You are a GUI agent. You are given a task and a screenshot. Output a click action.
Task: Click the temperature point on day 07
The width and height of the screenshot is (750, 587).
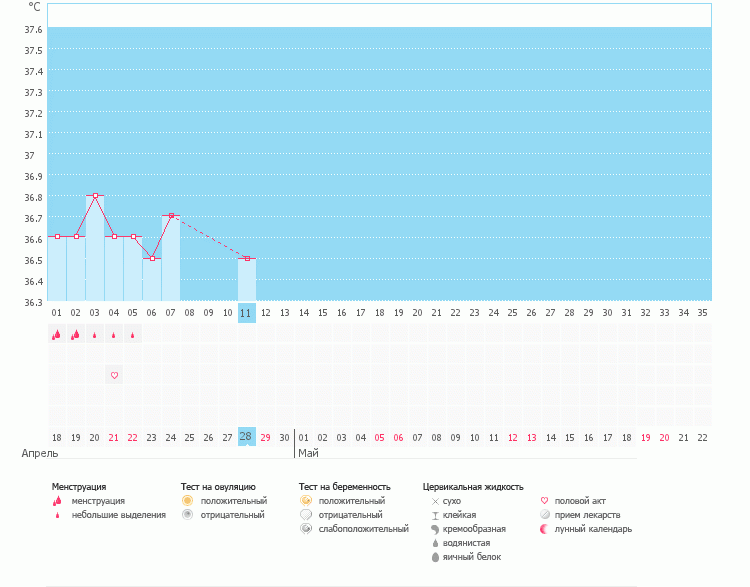coord(171,215)
